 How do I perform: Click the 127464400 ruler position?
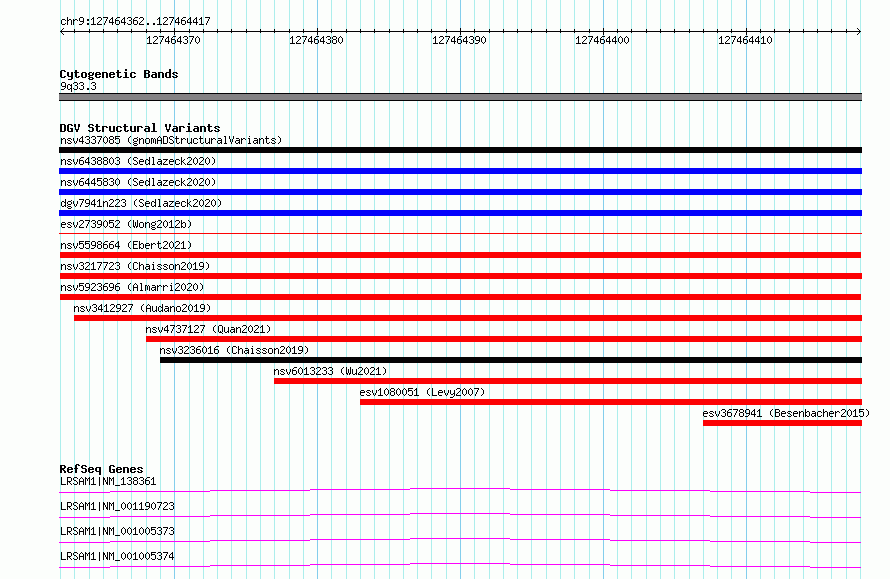point(602,40)
